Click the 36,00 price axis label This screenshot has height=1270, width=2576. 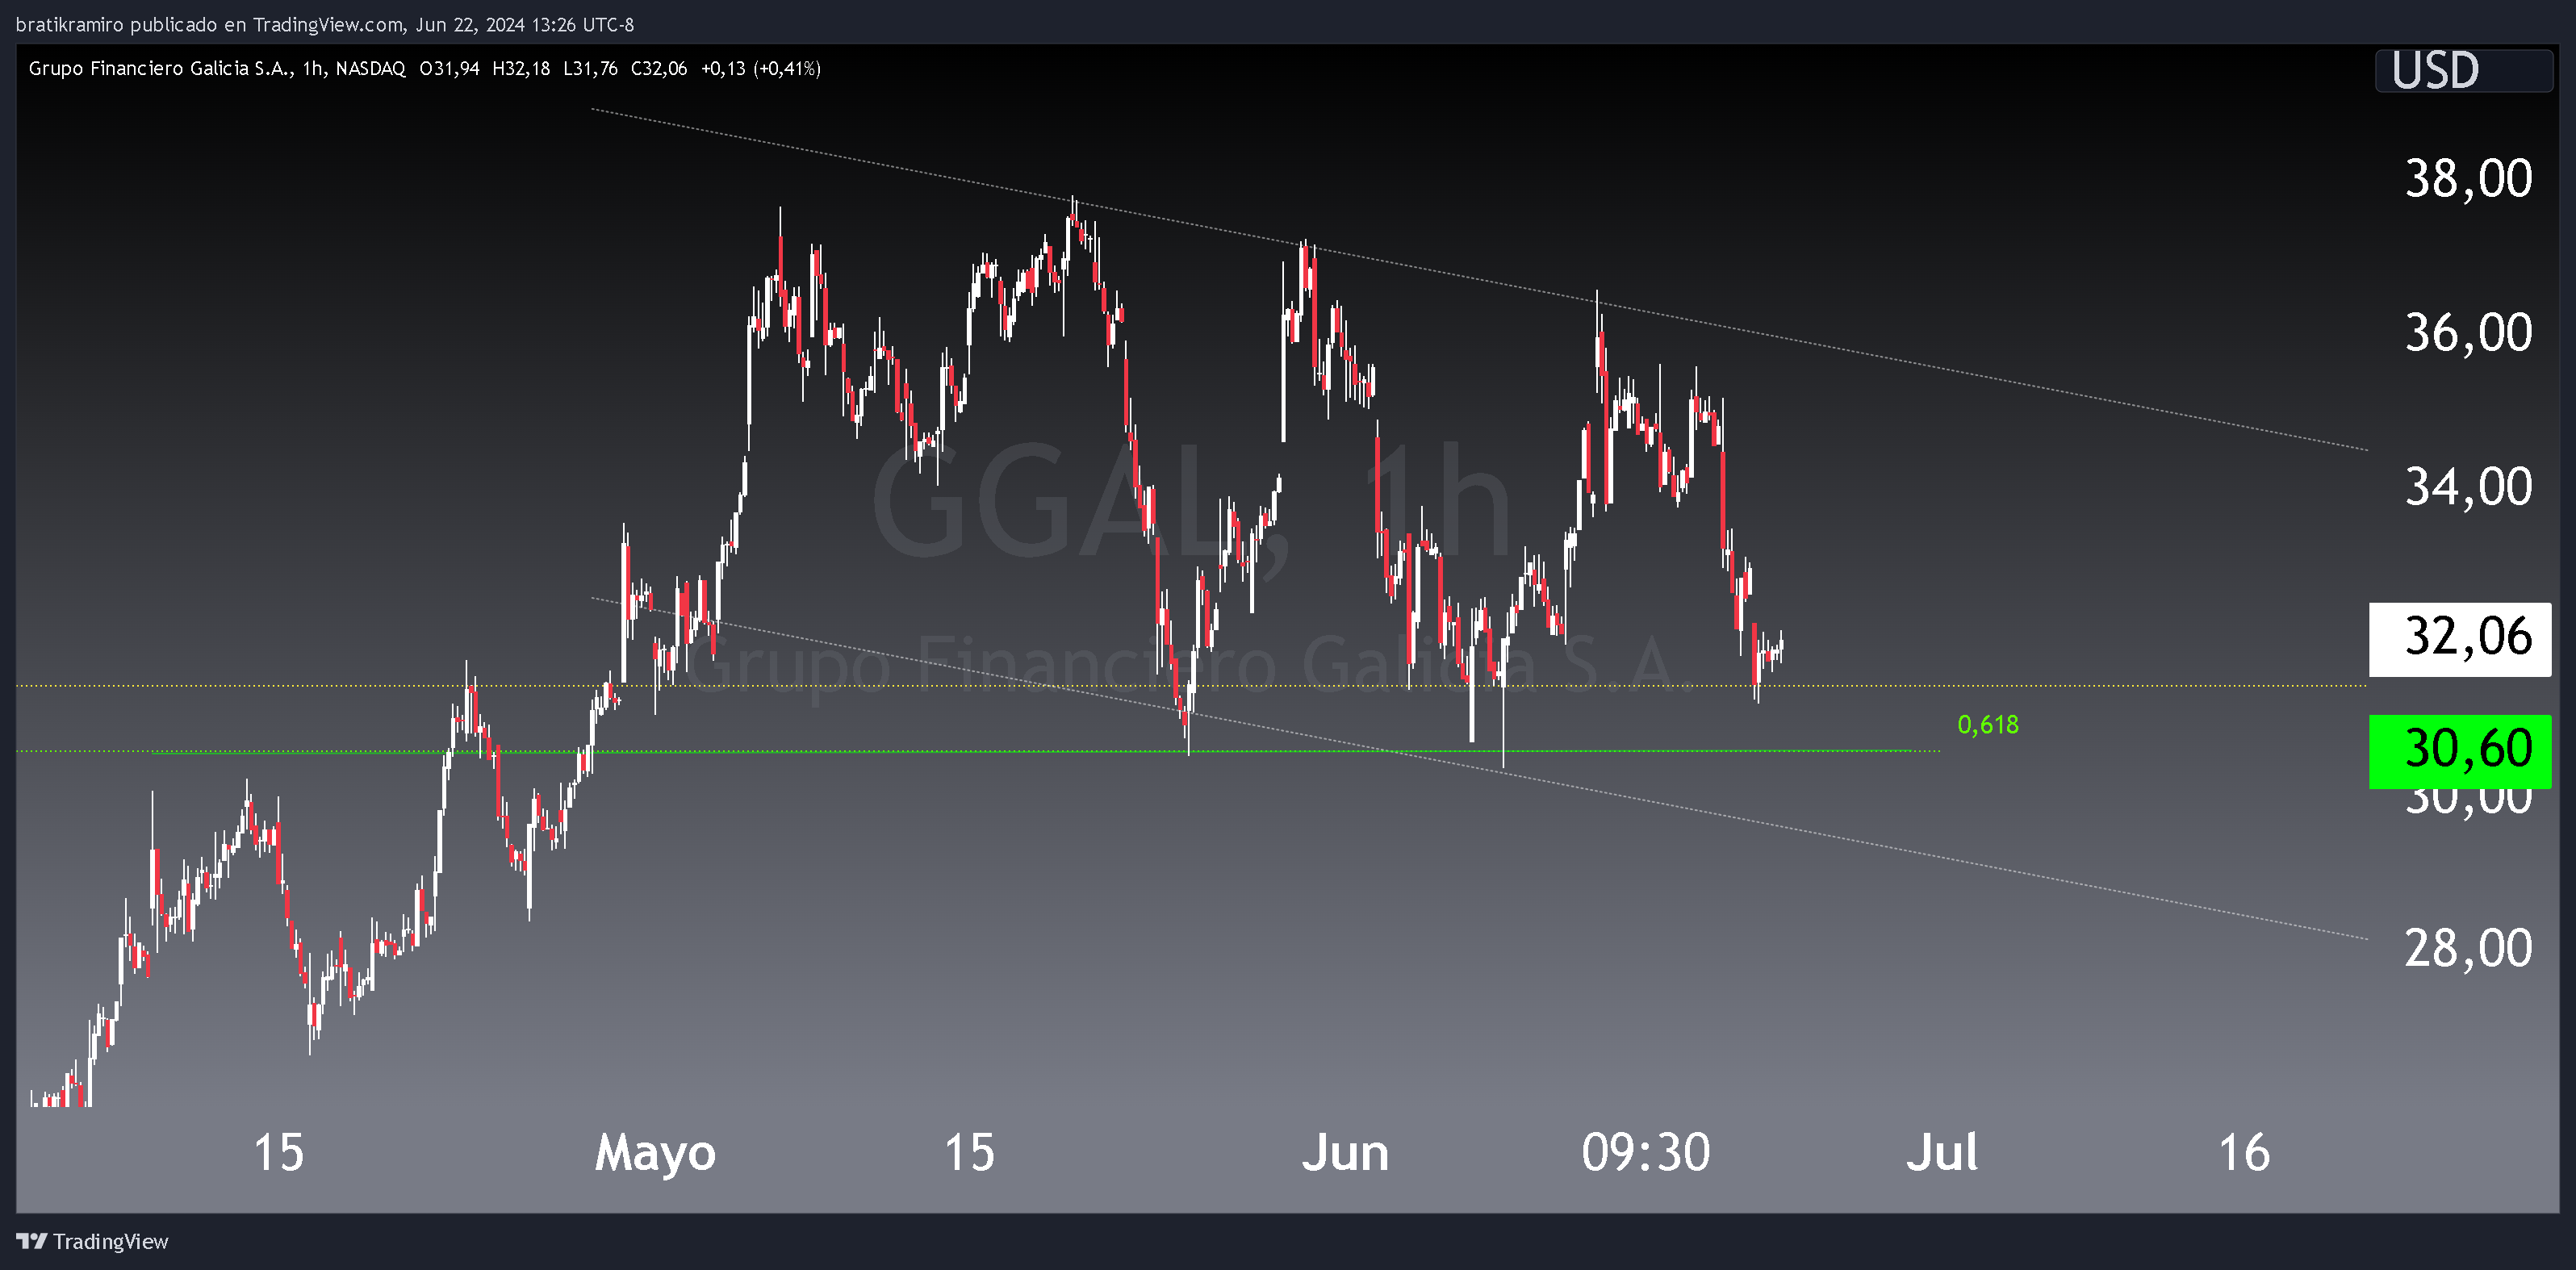click(2468, 334)
